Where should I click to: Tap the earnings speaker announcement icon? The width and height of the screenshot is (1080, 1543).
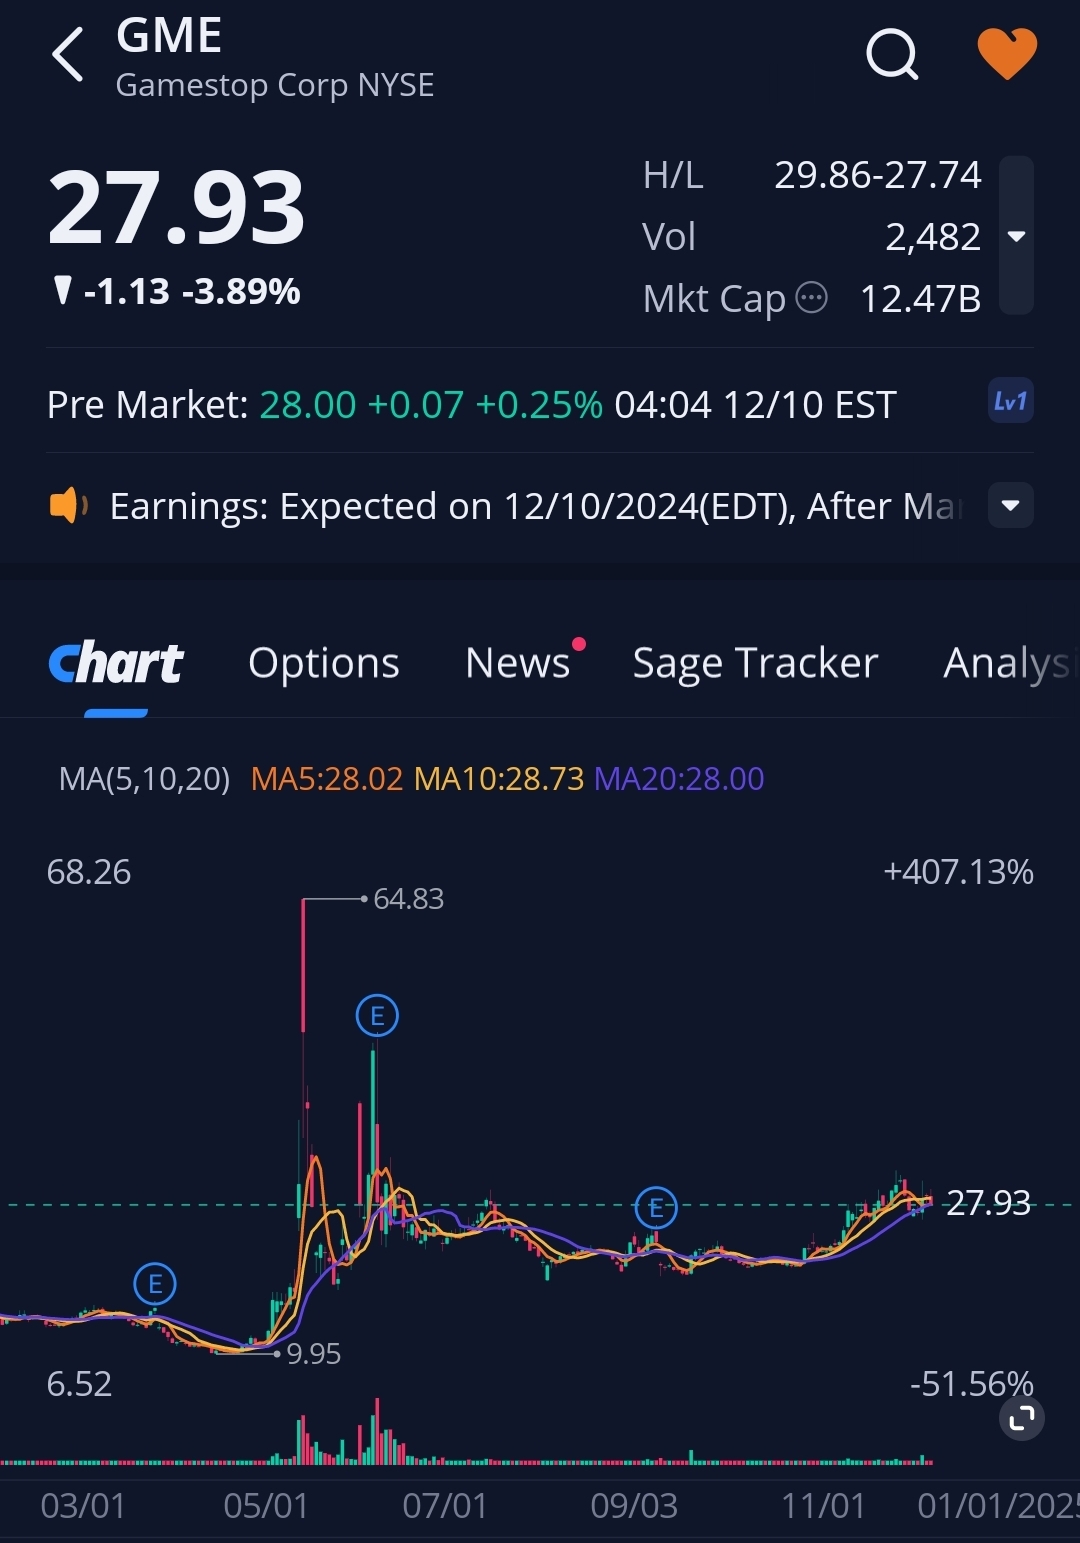coord(68,506)
